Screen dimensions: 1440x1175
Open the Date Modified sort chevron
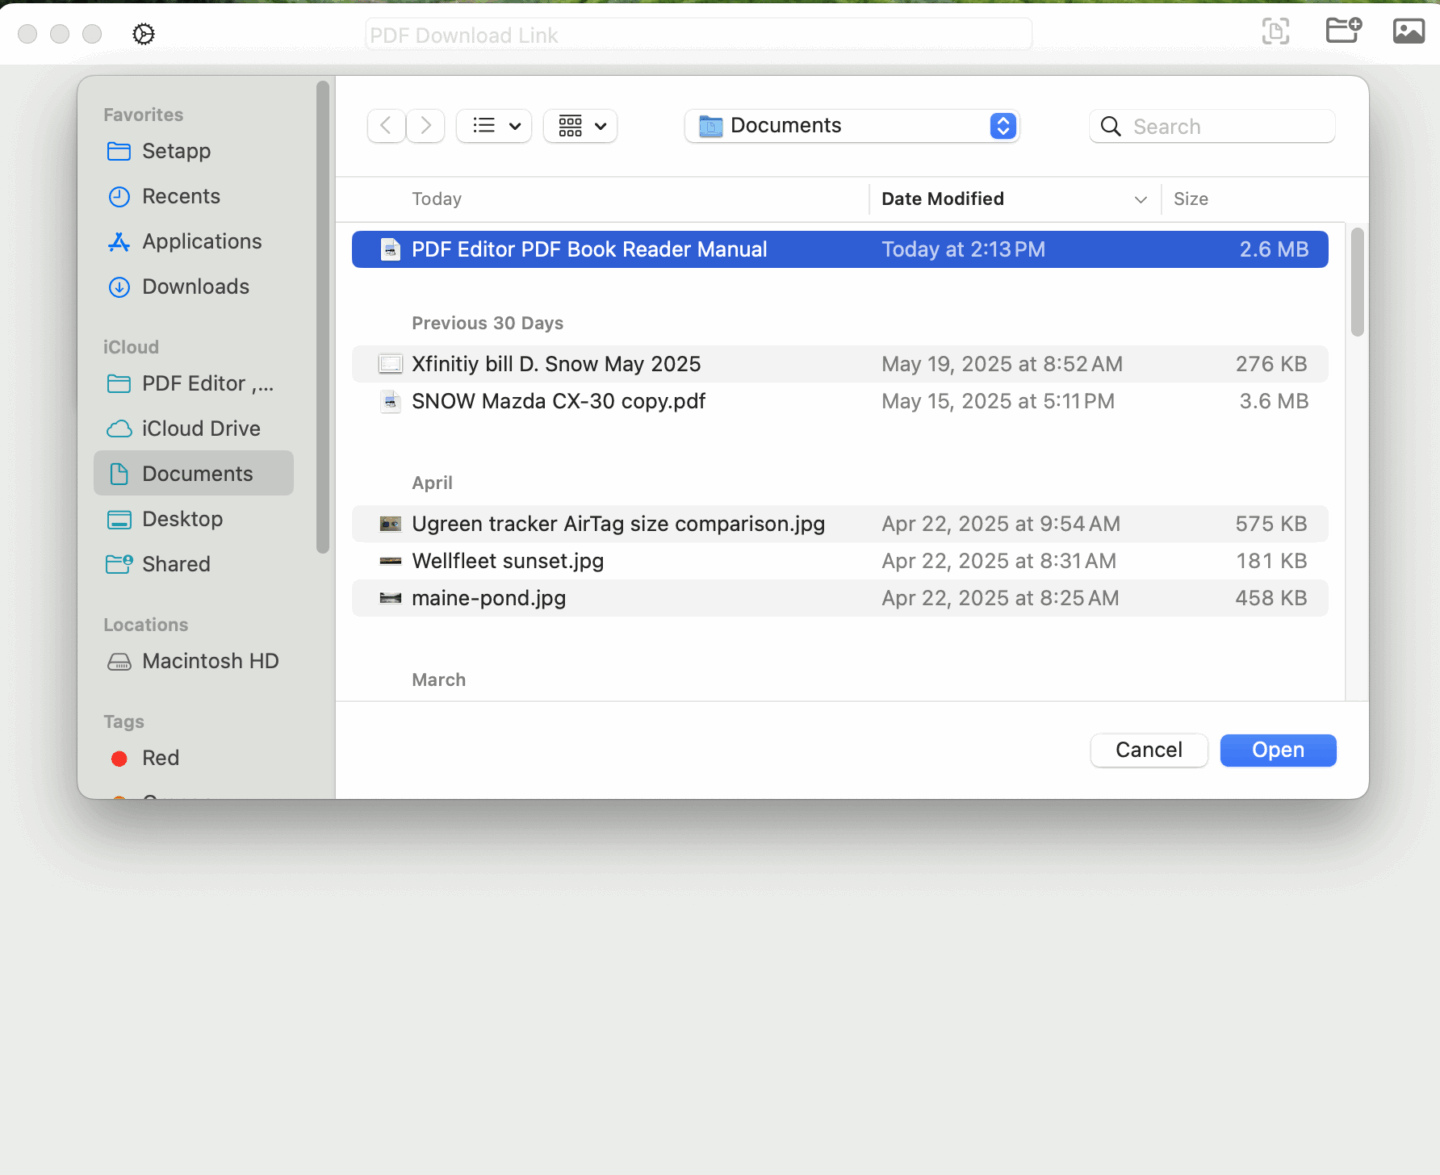pos(1140,199)
